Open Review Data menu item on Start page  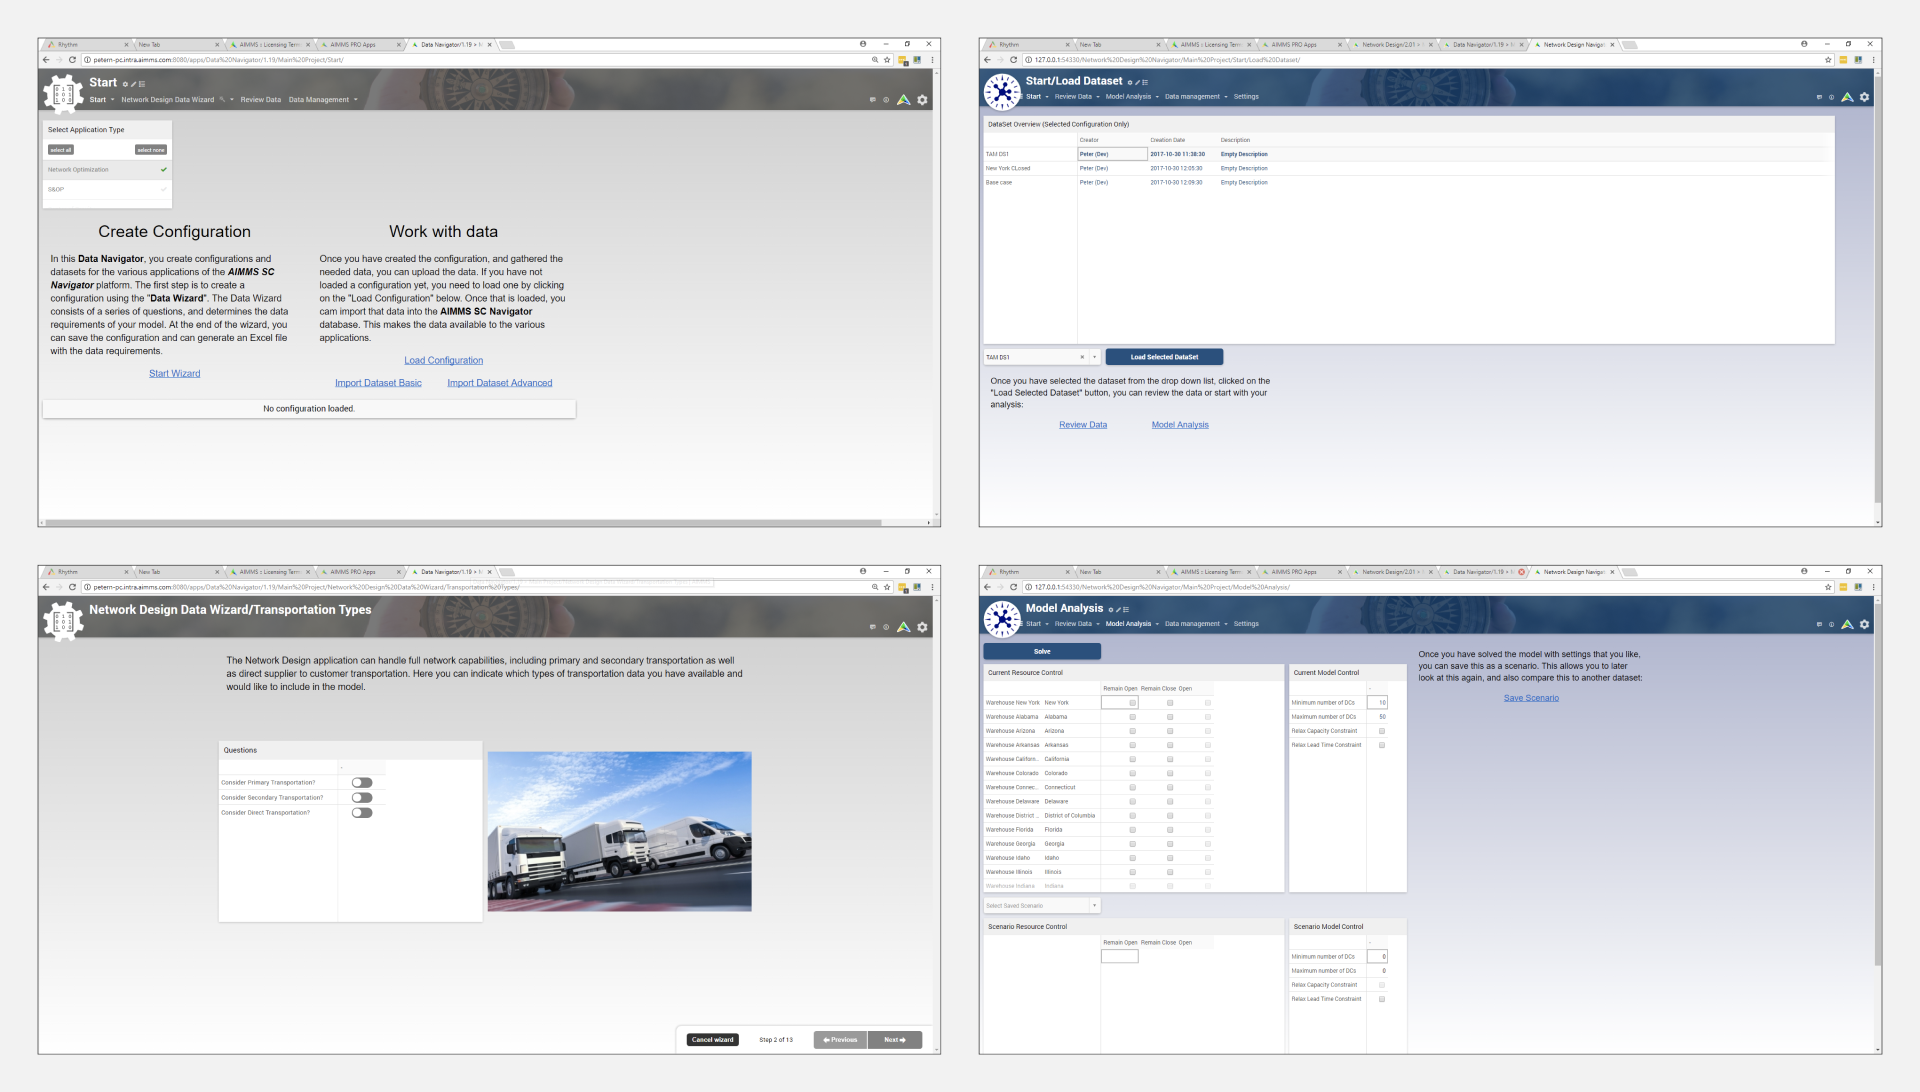point(260,100)
